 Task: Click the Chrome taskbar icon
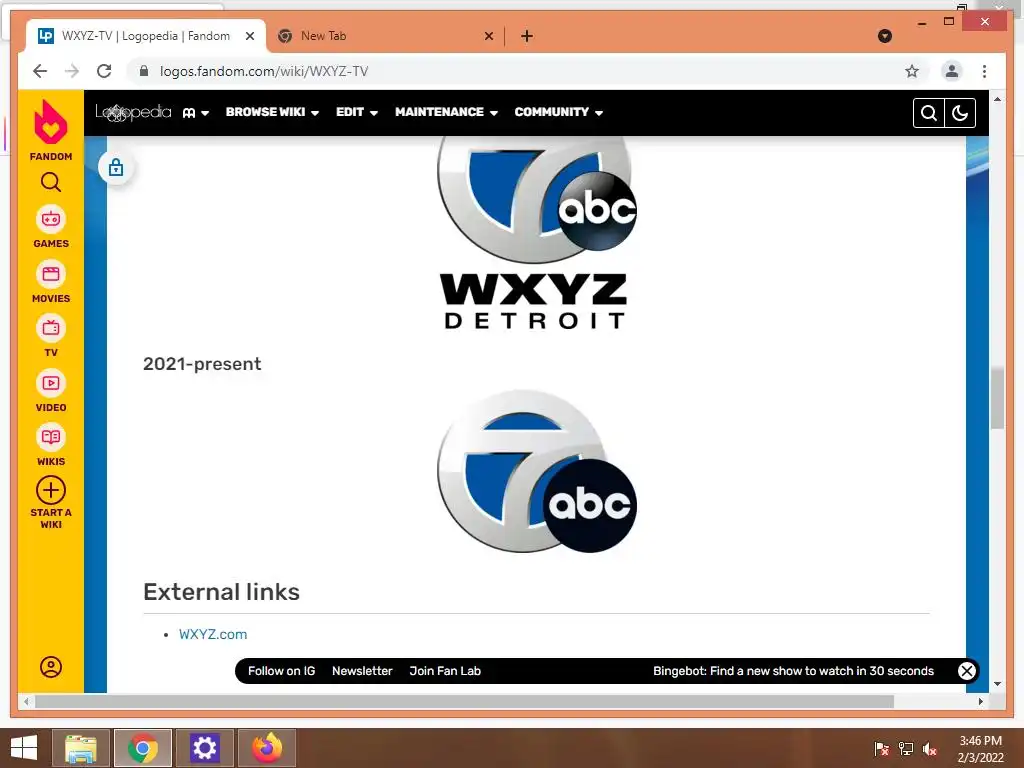pos(143,748)
